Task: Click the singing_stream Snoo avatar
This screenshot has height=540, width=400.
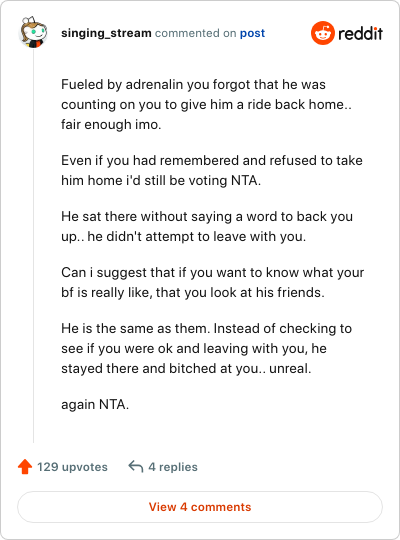Action: click(x=33, y=32)
